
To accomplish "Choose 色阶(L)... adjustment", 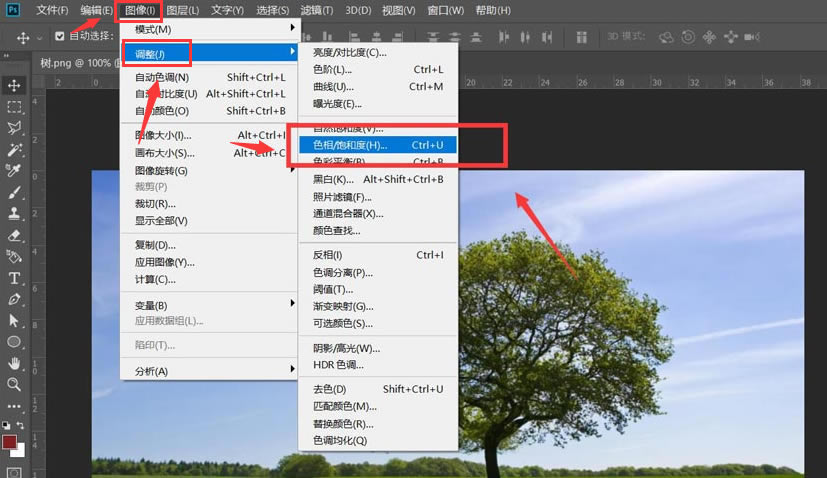I will click(x=378, y=69).
